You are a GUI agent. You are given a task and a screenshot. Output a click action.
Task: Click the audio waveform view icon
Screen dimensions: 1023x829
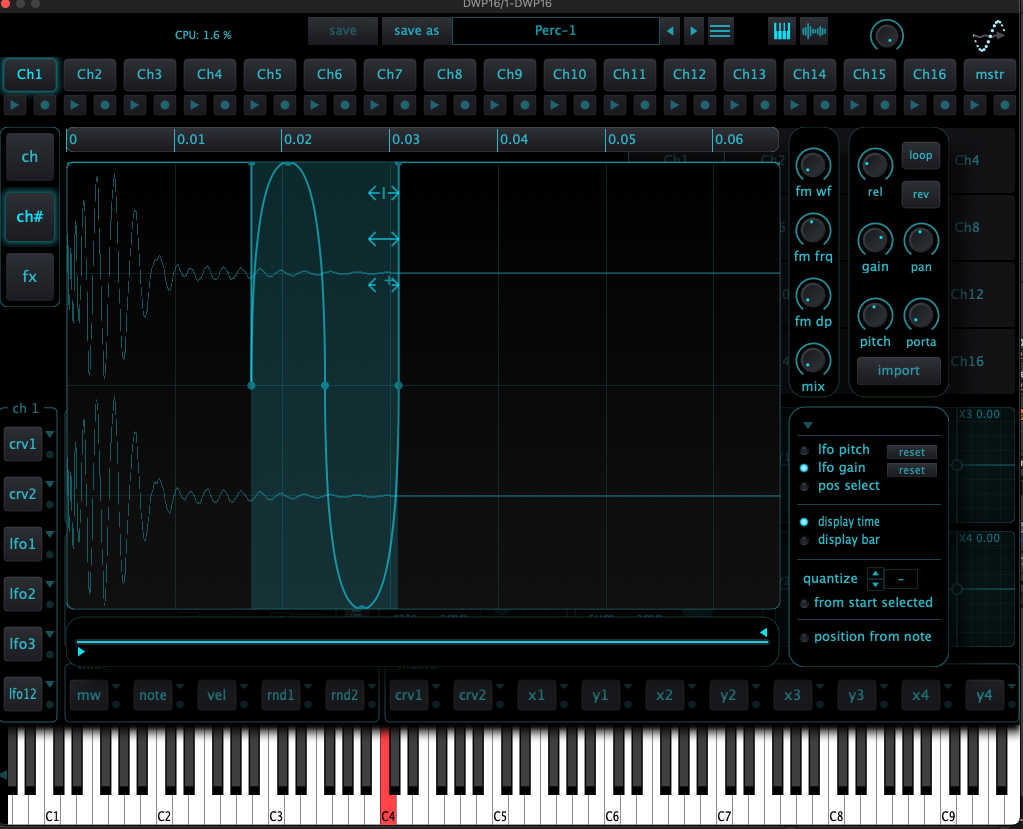pos(815,31)
